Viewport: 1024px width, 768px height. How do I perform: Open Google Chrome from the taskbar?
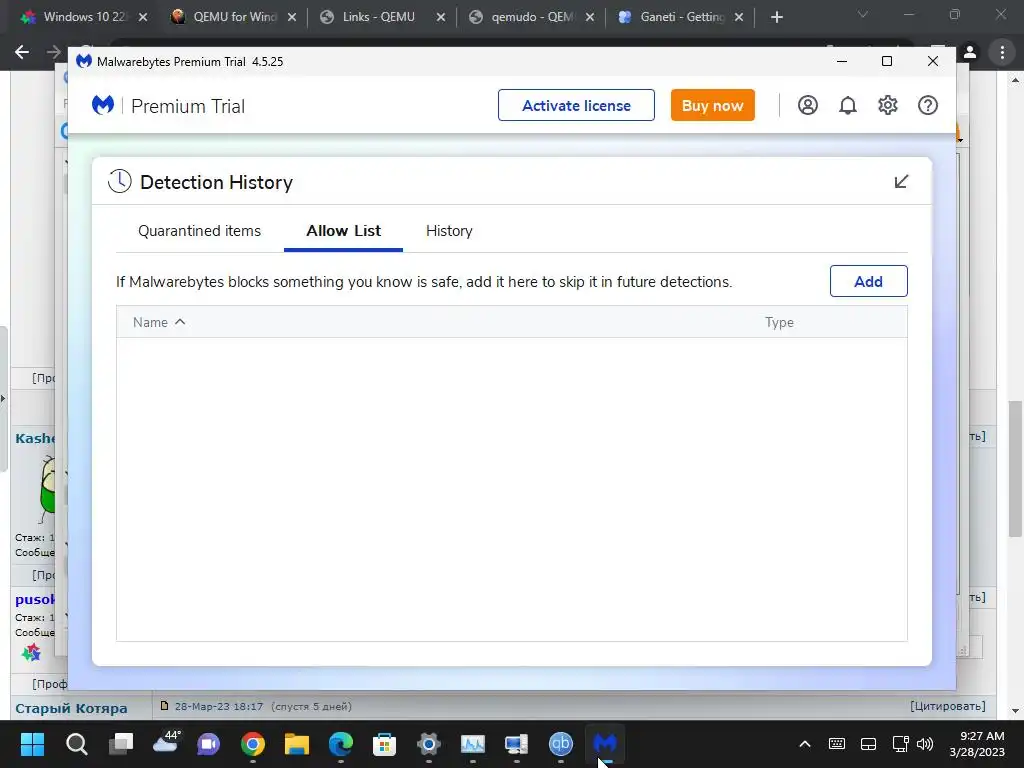[253, 744]
